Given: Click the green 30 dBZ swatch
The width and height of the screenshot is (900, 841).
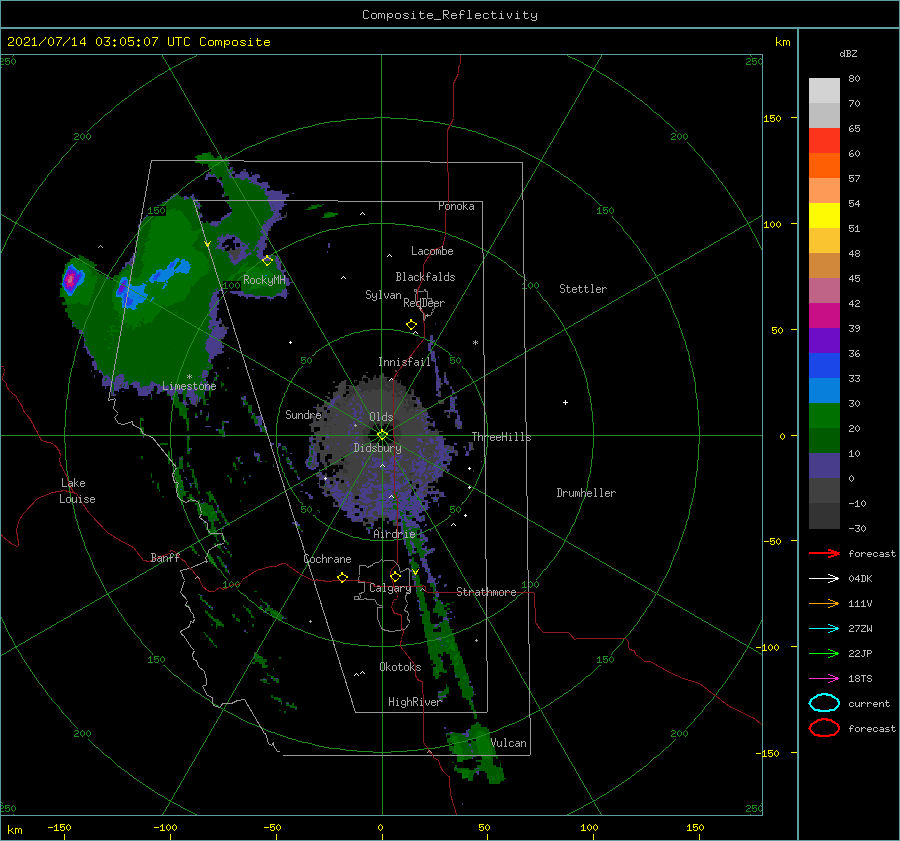Looking at the screenshot, I should click(824, 415).
